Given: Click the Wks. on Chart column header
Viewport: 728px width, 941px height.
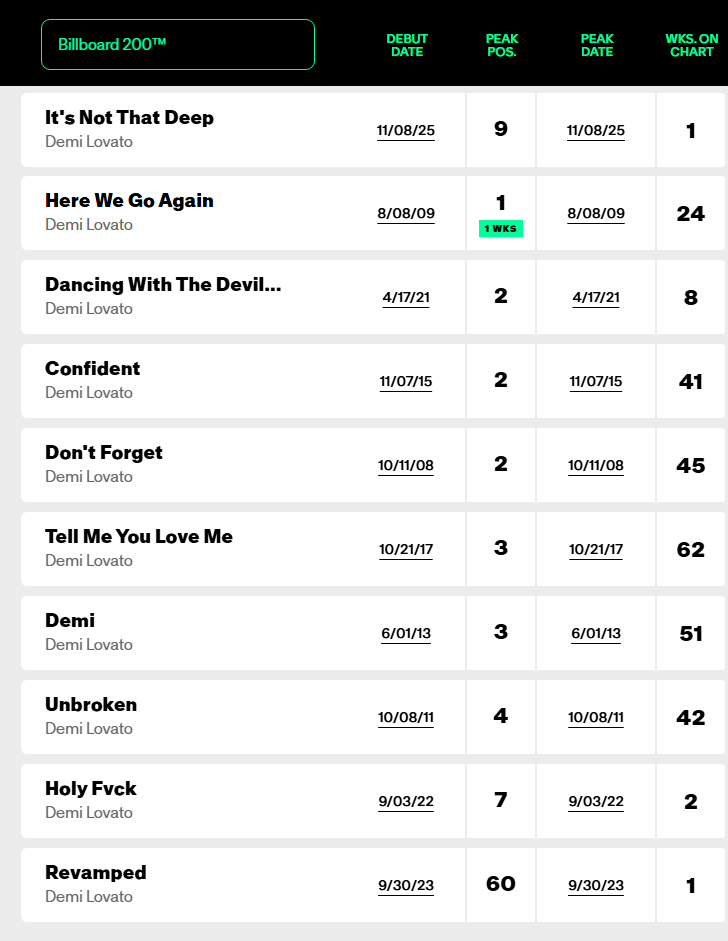Looking at the screenshot, I should (692, 45).
